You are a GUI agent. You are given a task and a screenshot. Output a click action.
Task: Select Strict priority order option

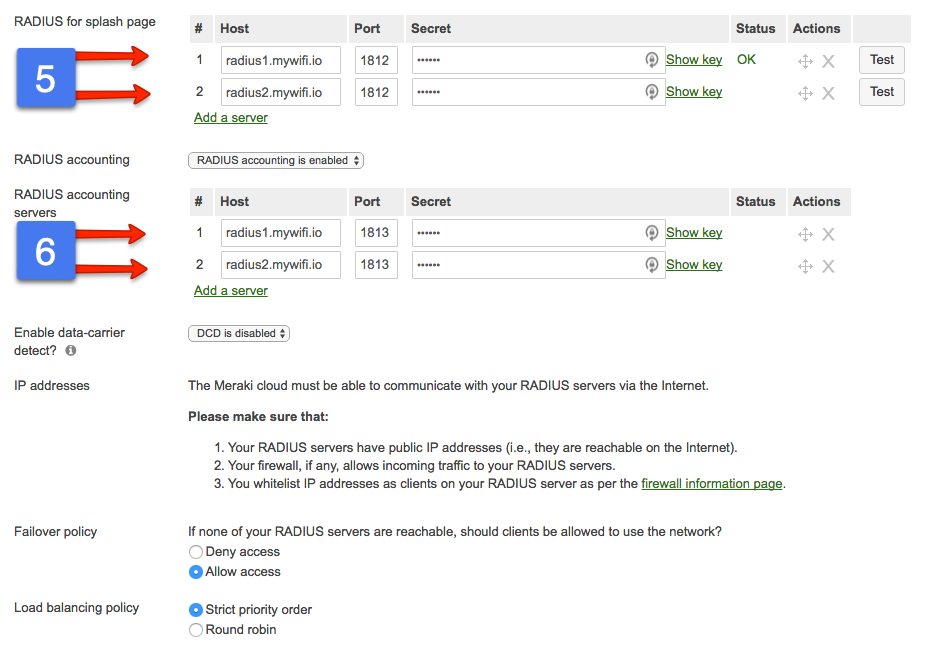click(x=196, y=610)
